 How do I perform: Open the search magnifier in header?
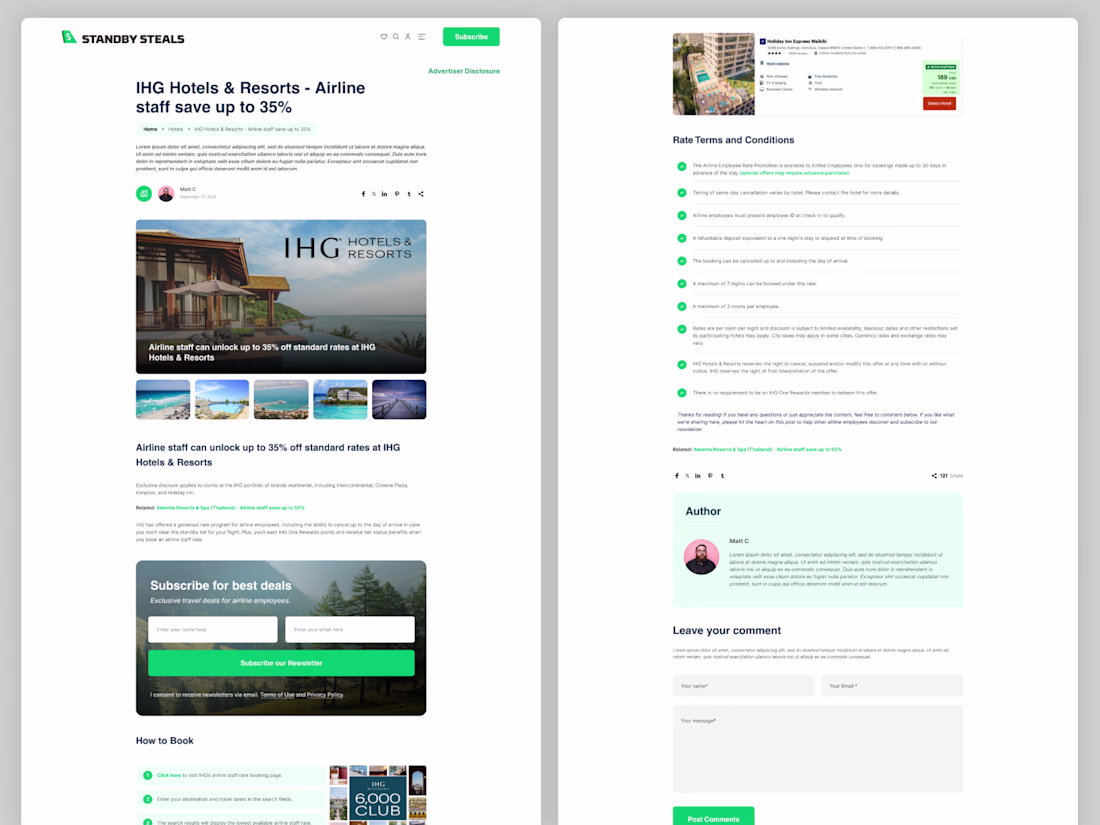point(396,36)
